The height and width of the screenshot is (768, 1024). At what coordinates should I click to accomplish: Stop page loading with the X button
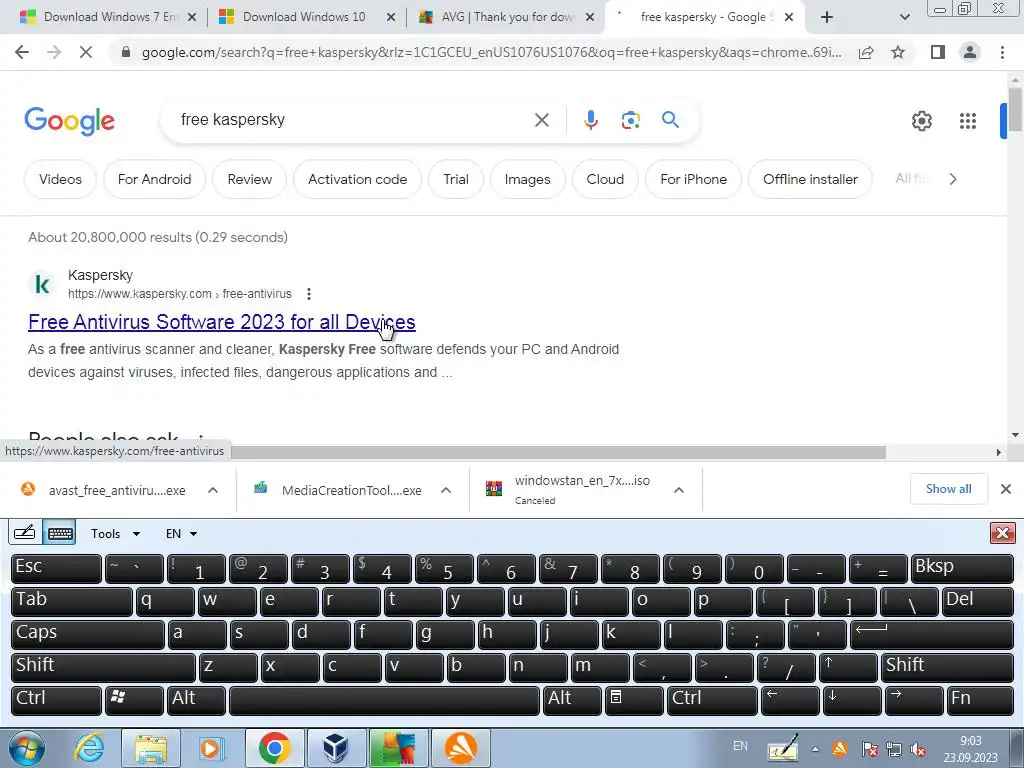(86, 52)
